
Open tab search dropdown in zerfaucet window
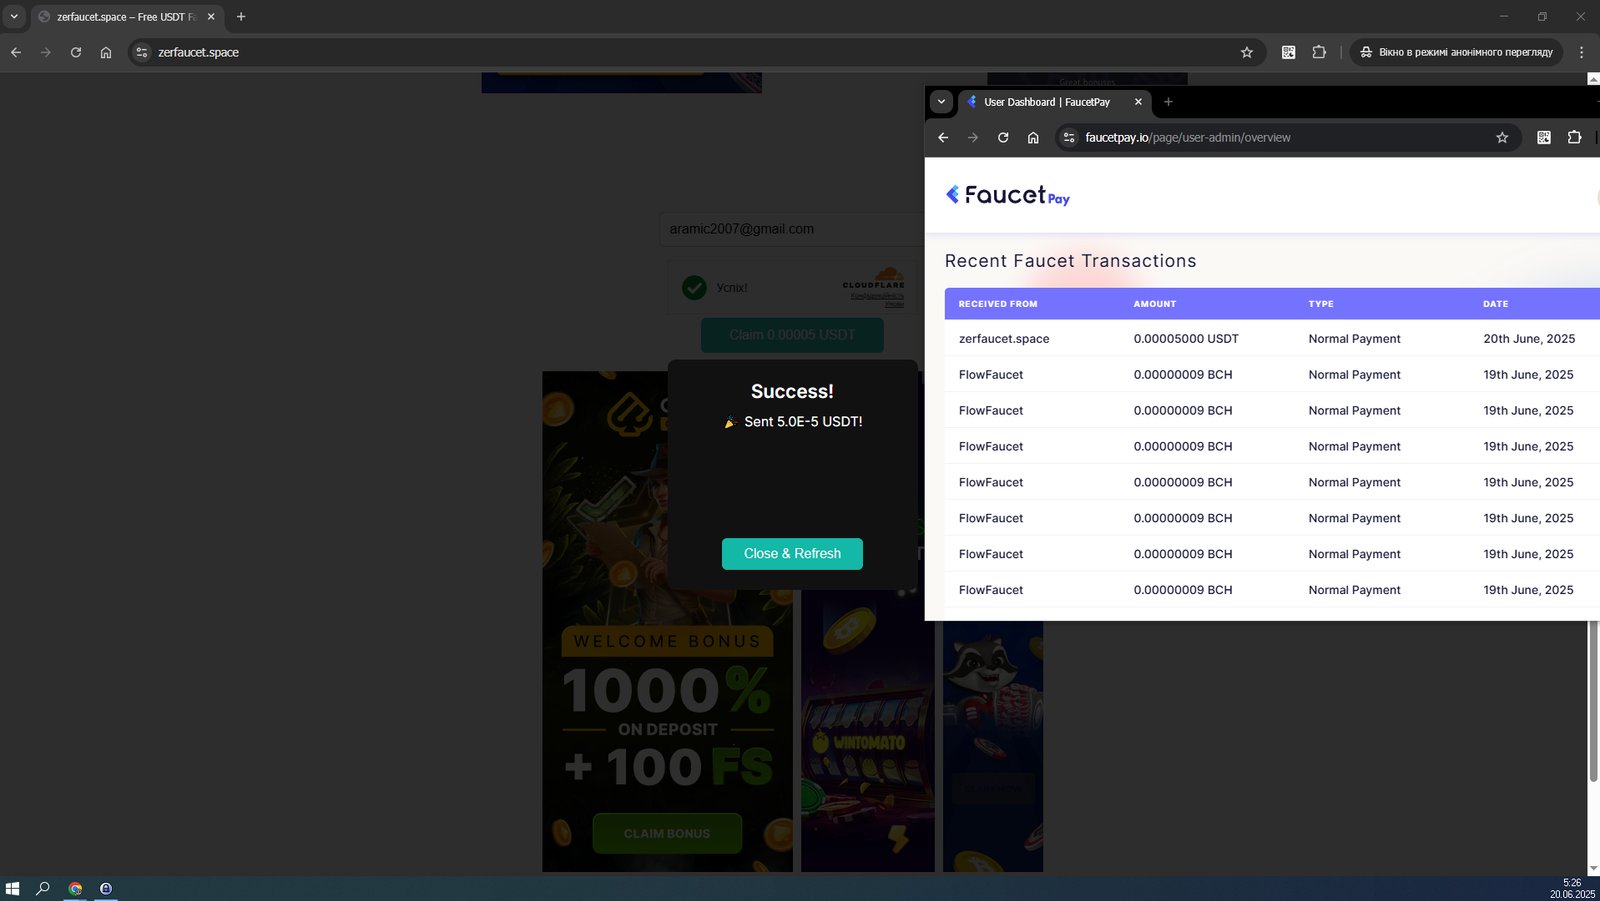(14, 16)
